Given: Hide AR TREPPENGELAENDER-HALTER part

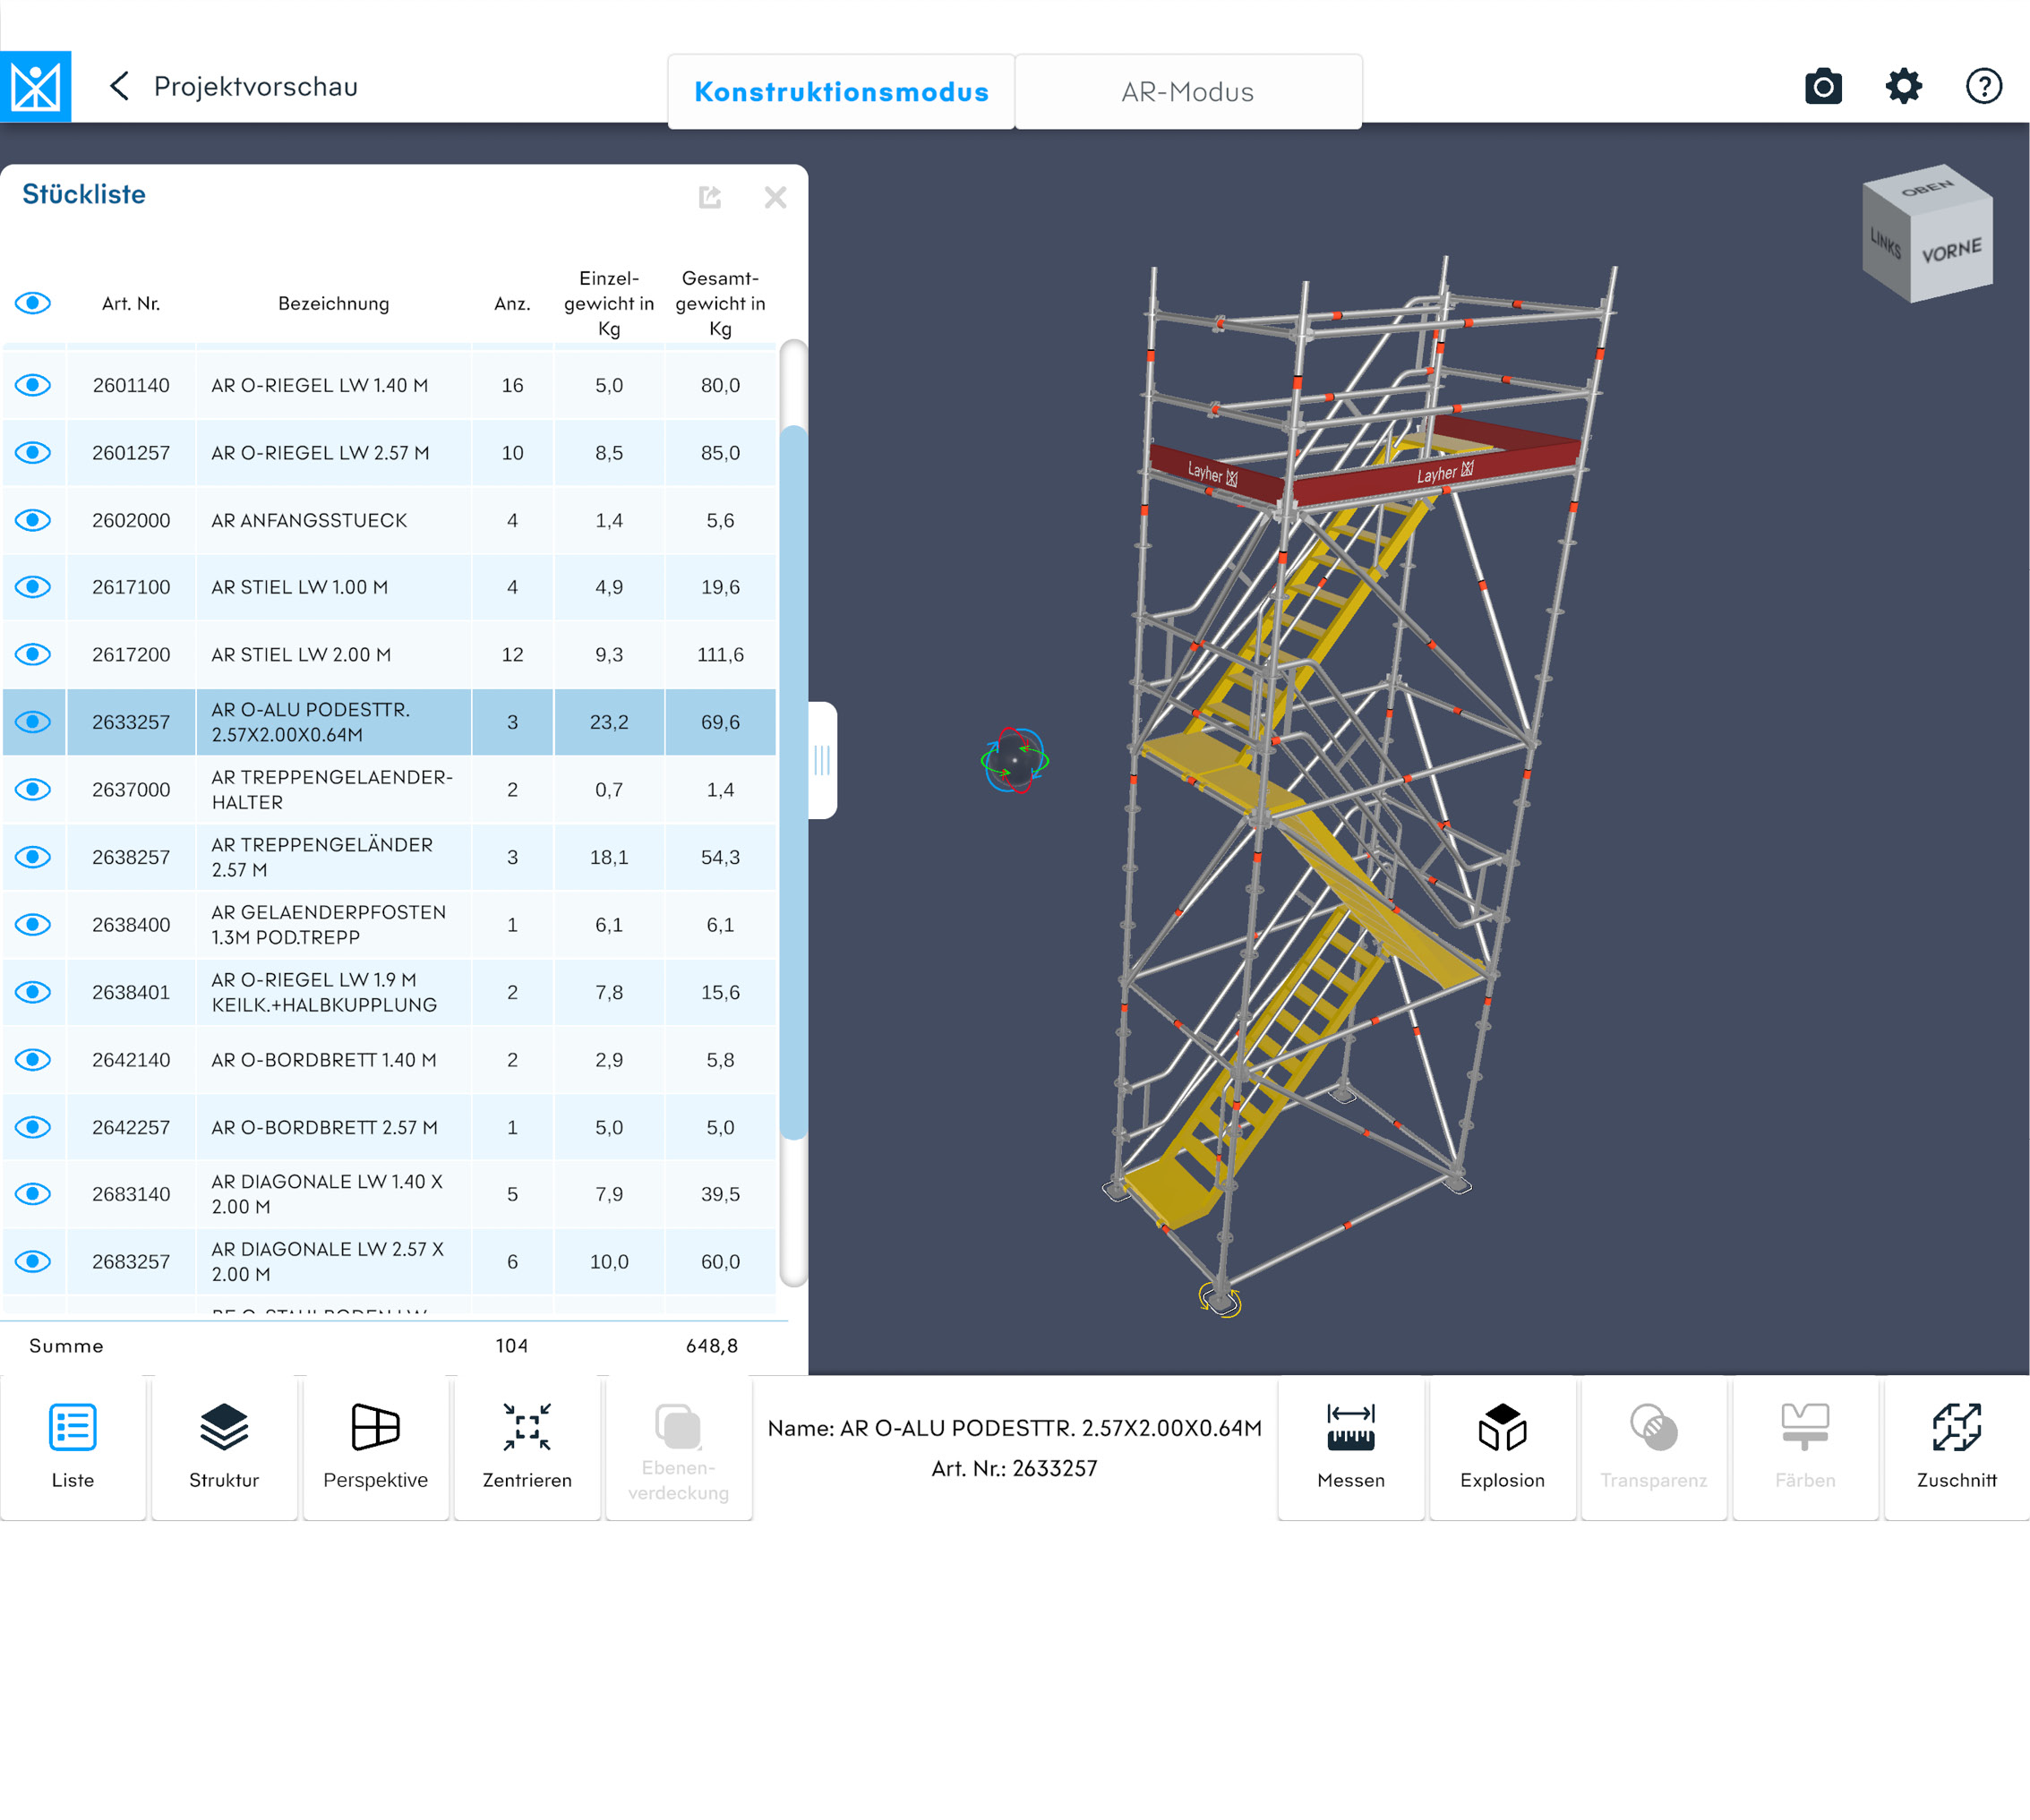Looking at the screenshot, I should pos(33,789).
